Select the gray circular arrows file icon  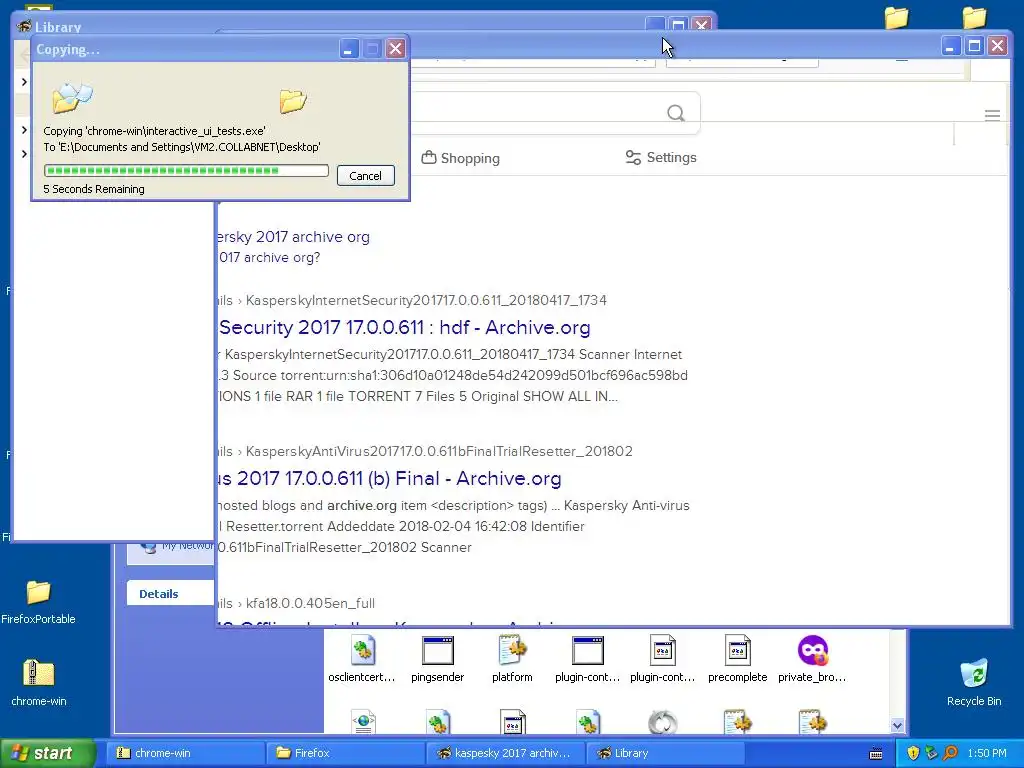click(x=662, y=722)
